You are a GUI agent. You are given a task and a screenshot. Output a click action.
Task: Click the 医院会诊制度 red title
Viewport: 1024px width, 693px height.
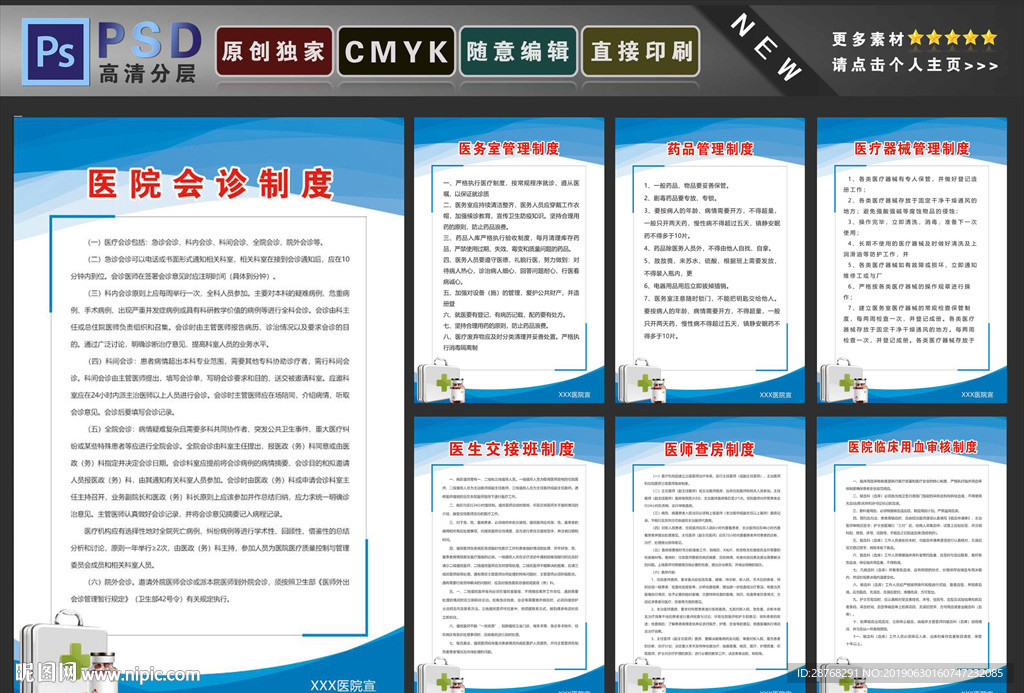pos(210,184)
